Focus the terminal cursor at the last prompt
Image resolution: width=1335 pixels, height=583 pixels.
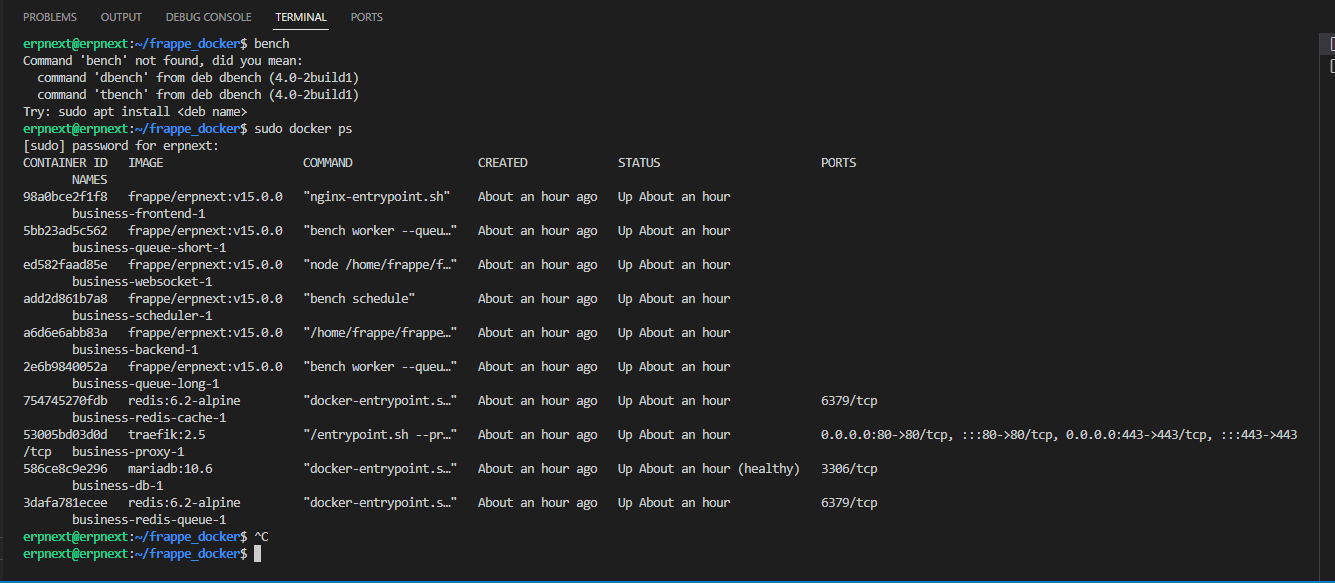[257, 554]
